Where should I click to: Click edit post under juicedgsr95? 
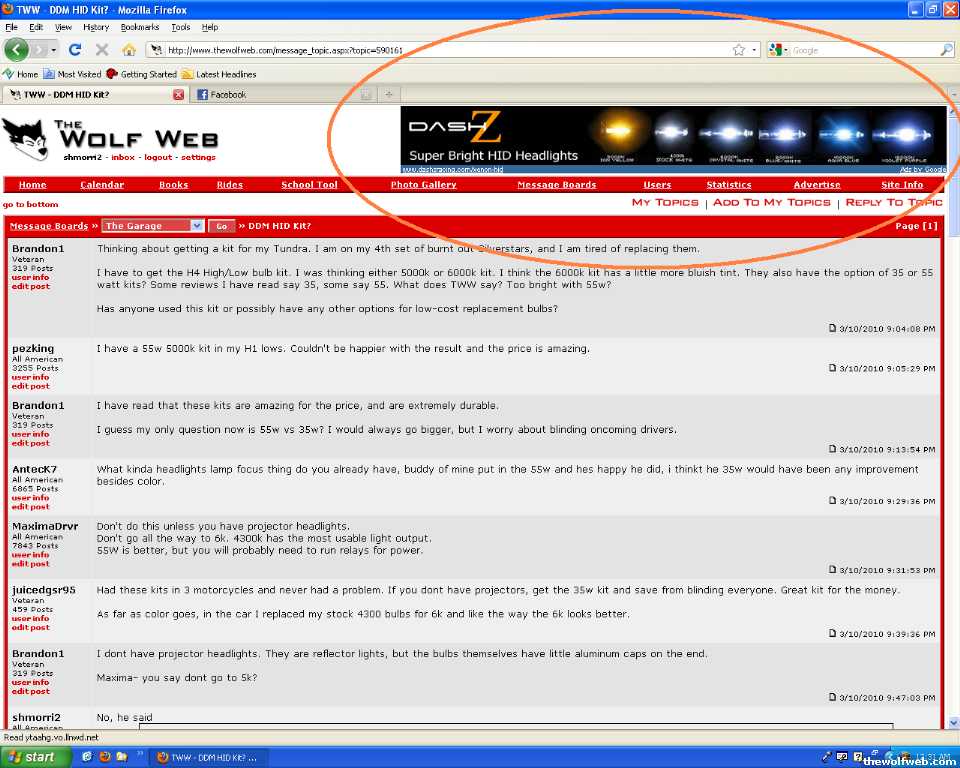(x=31, y=627)
